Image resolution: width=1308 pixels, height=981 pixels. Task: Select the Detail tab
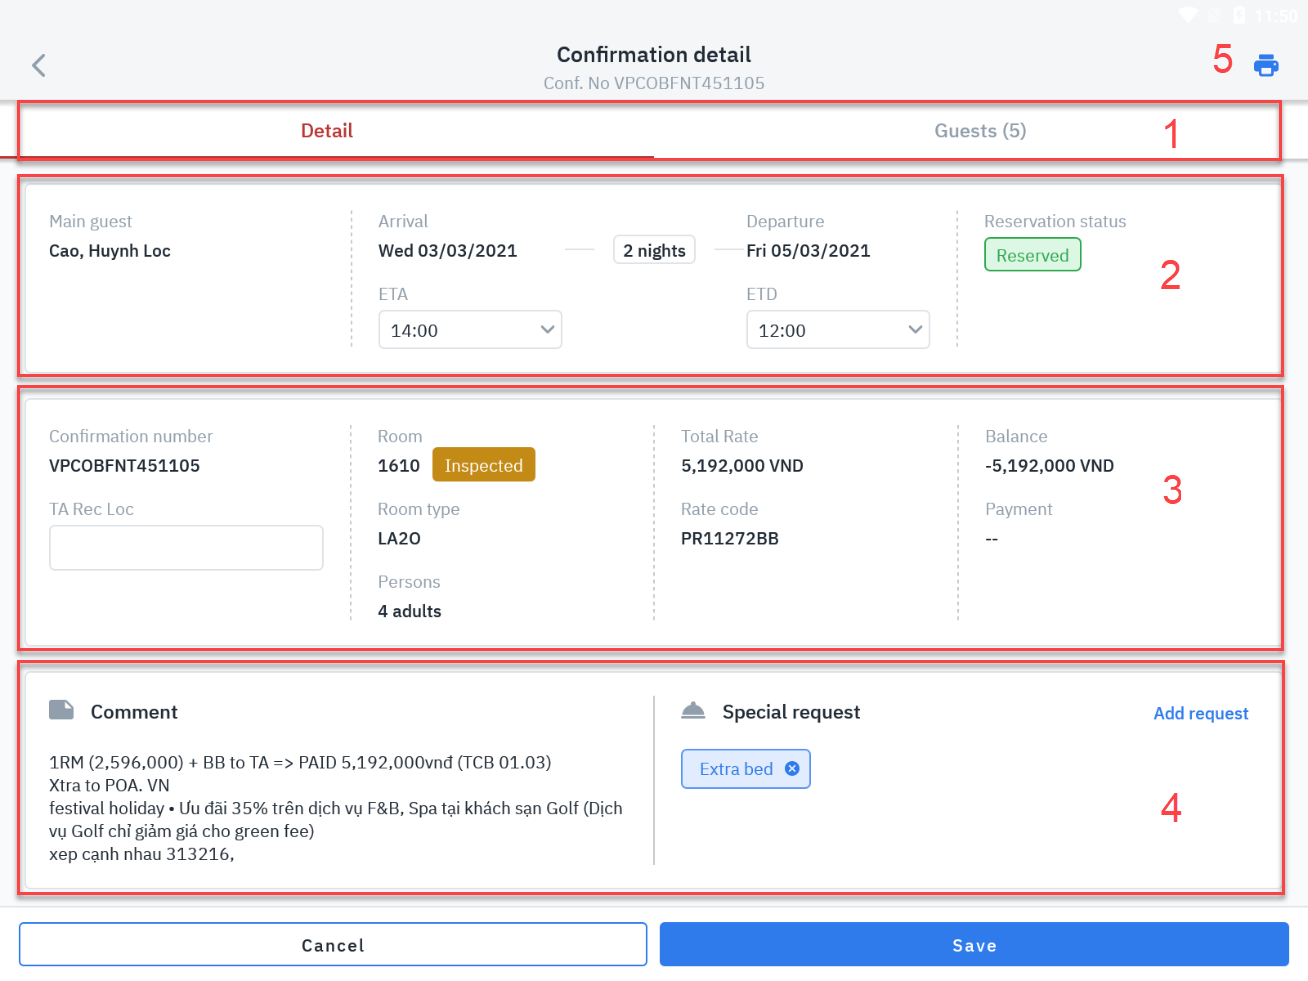pyautogui.click(x=327, y=131)
